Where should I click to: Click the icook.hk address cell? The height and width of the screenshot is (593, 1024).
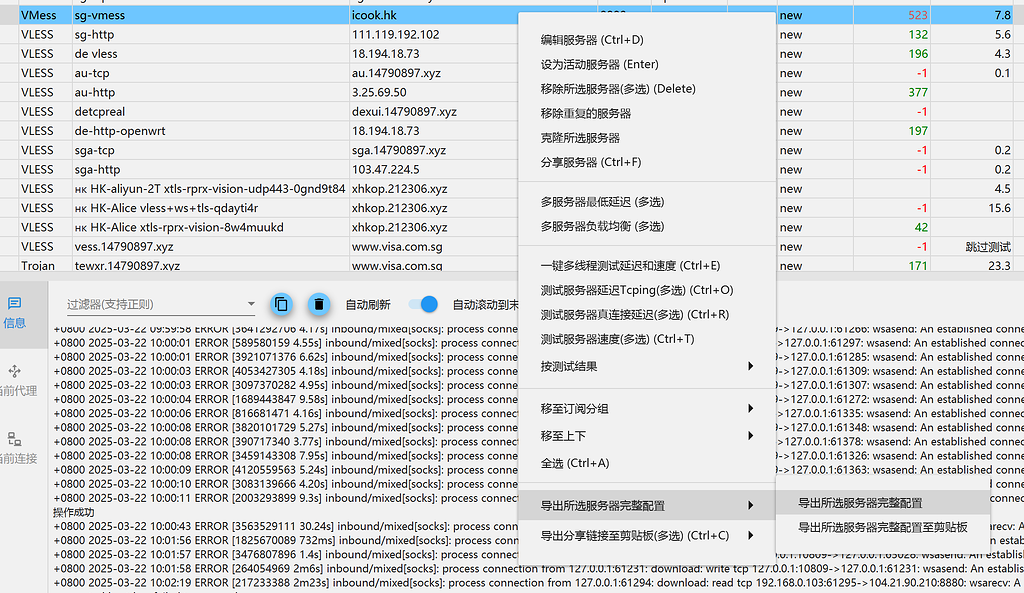click(x=434, y=15)
